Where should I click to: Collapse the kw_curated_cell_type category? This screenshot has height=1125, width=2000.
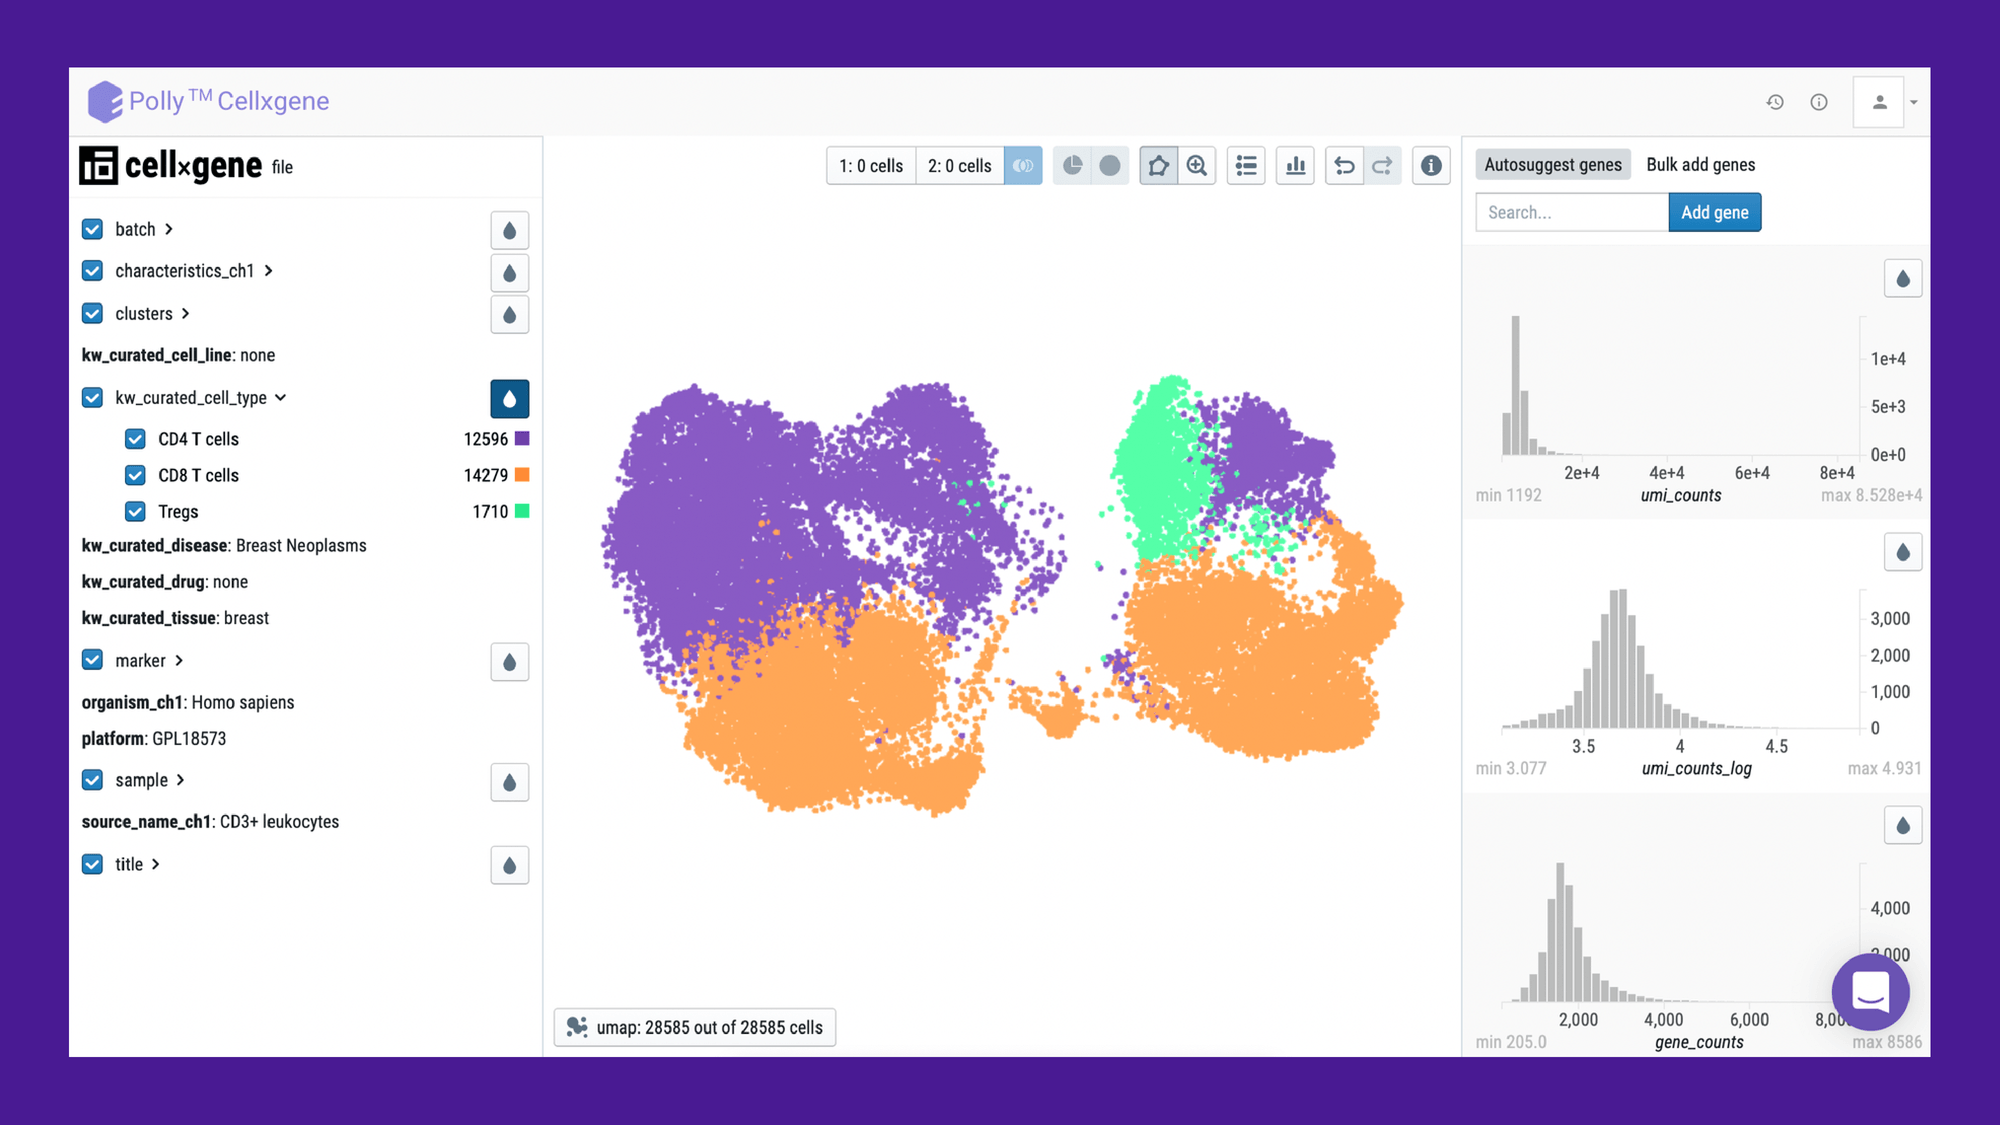point(282,397)
